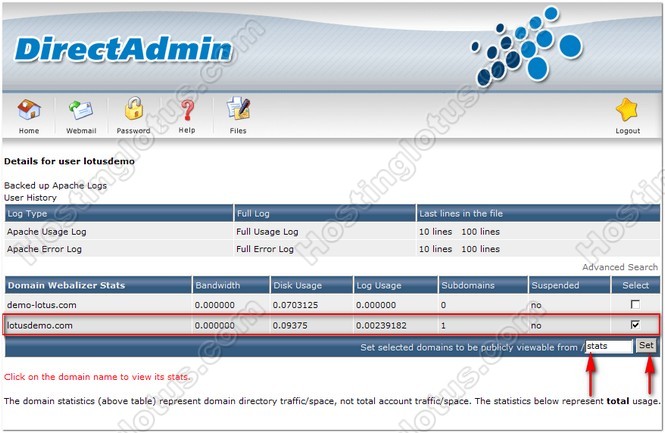The image size is (665, 433).
Task: Open Backed up Apache Logs link
Action: click(56, 185)
